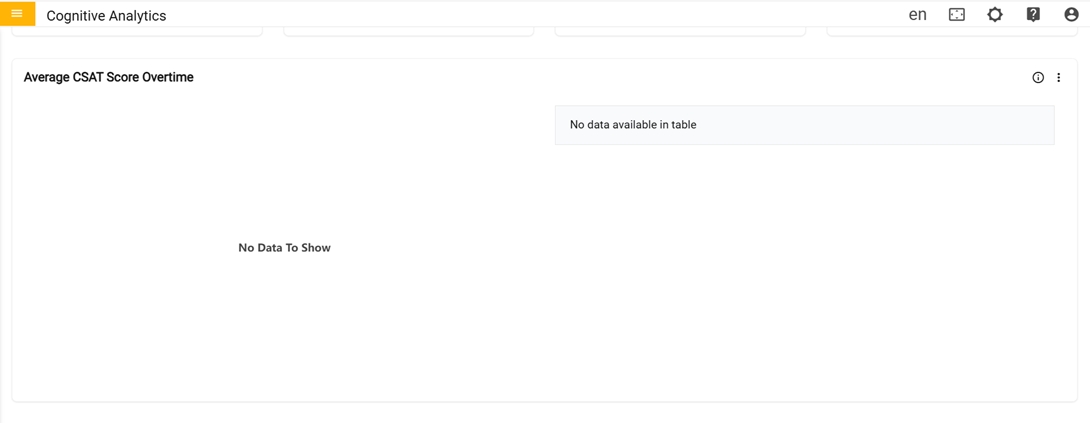Toggle fullscreen mode from header
Image resolution: width=1090 pixels, height=423 pixels.
[x=956, y=15]
